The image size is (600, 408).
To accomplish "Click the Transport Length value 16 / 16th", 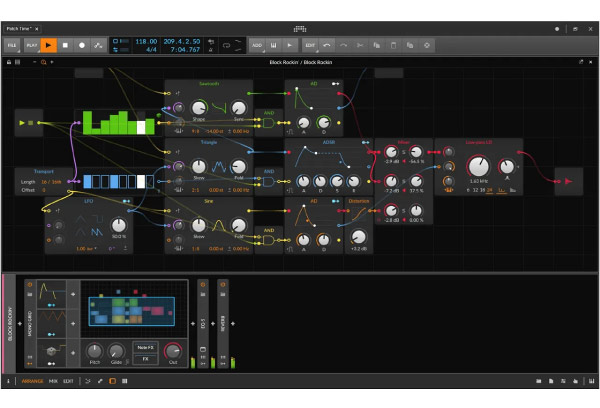I will coord(51,182).
